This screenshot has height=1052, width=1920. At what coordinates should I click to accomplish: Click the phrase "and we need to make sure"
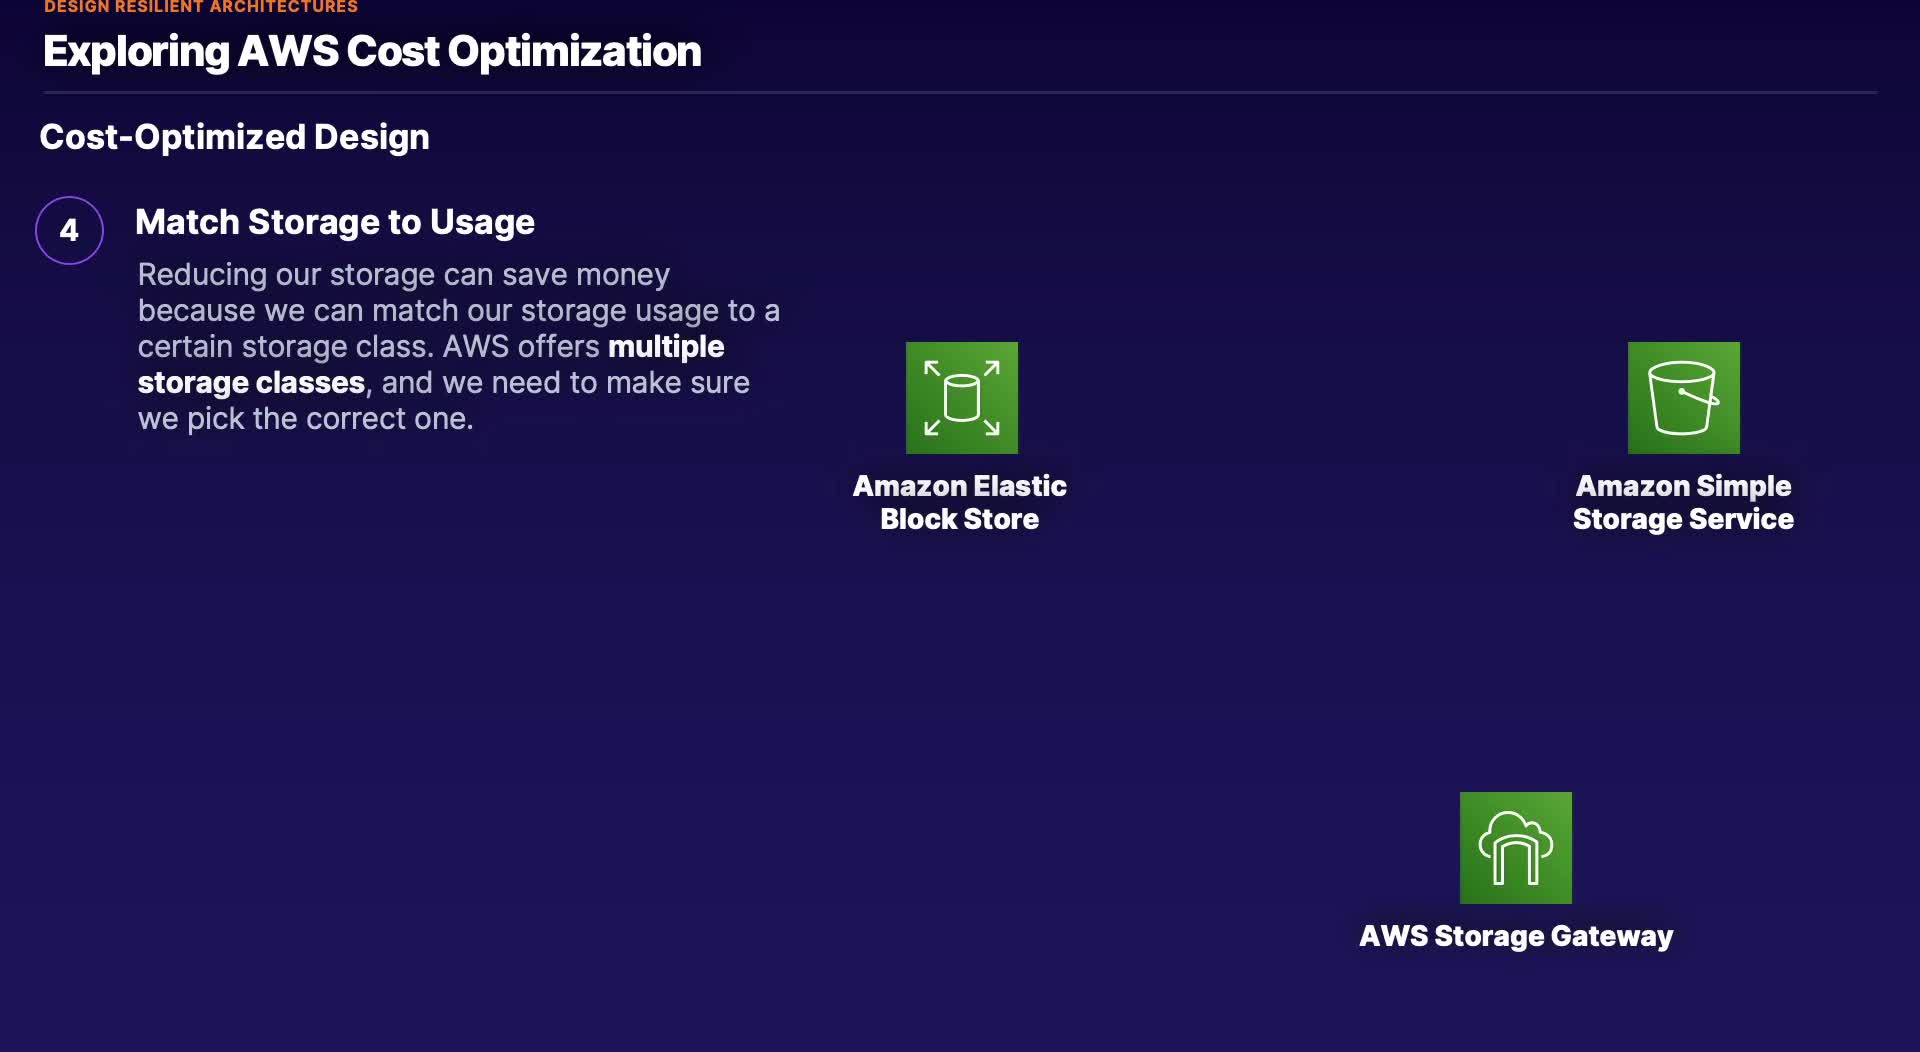pos(565,383)
